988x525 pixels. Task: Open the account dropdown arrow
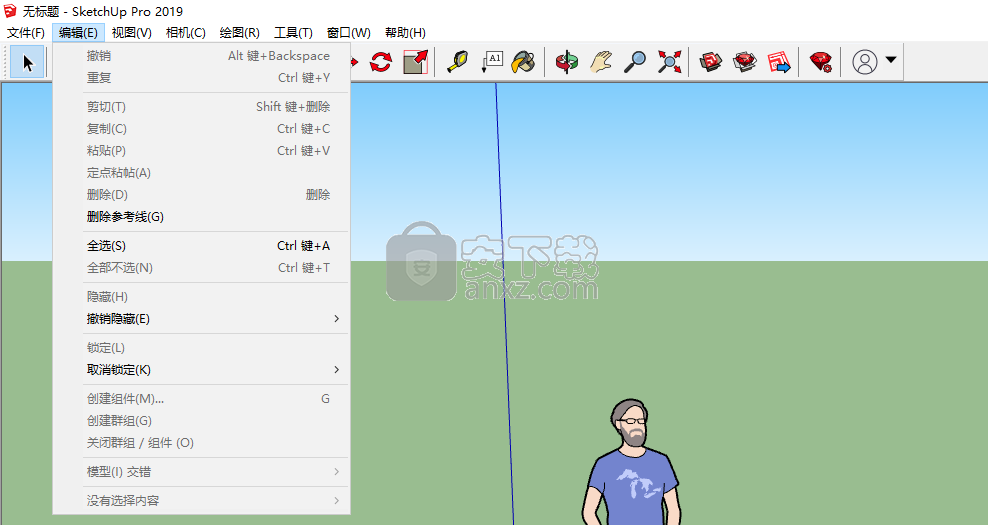pos(890,60)
